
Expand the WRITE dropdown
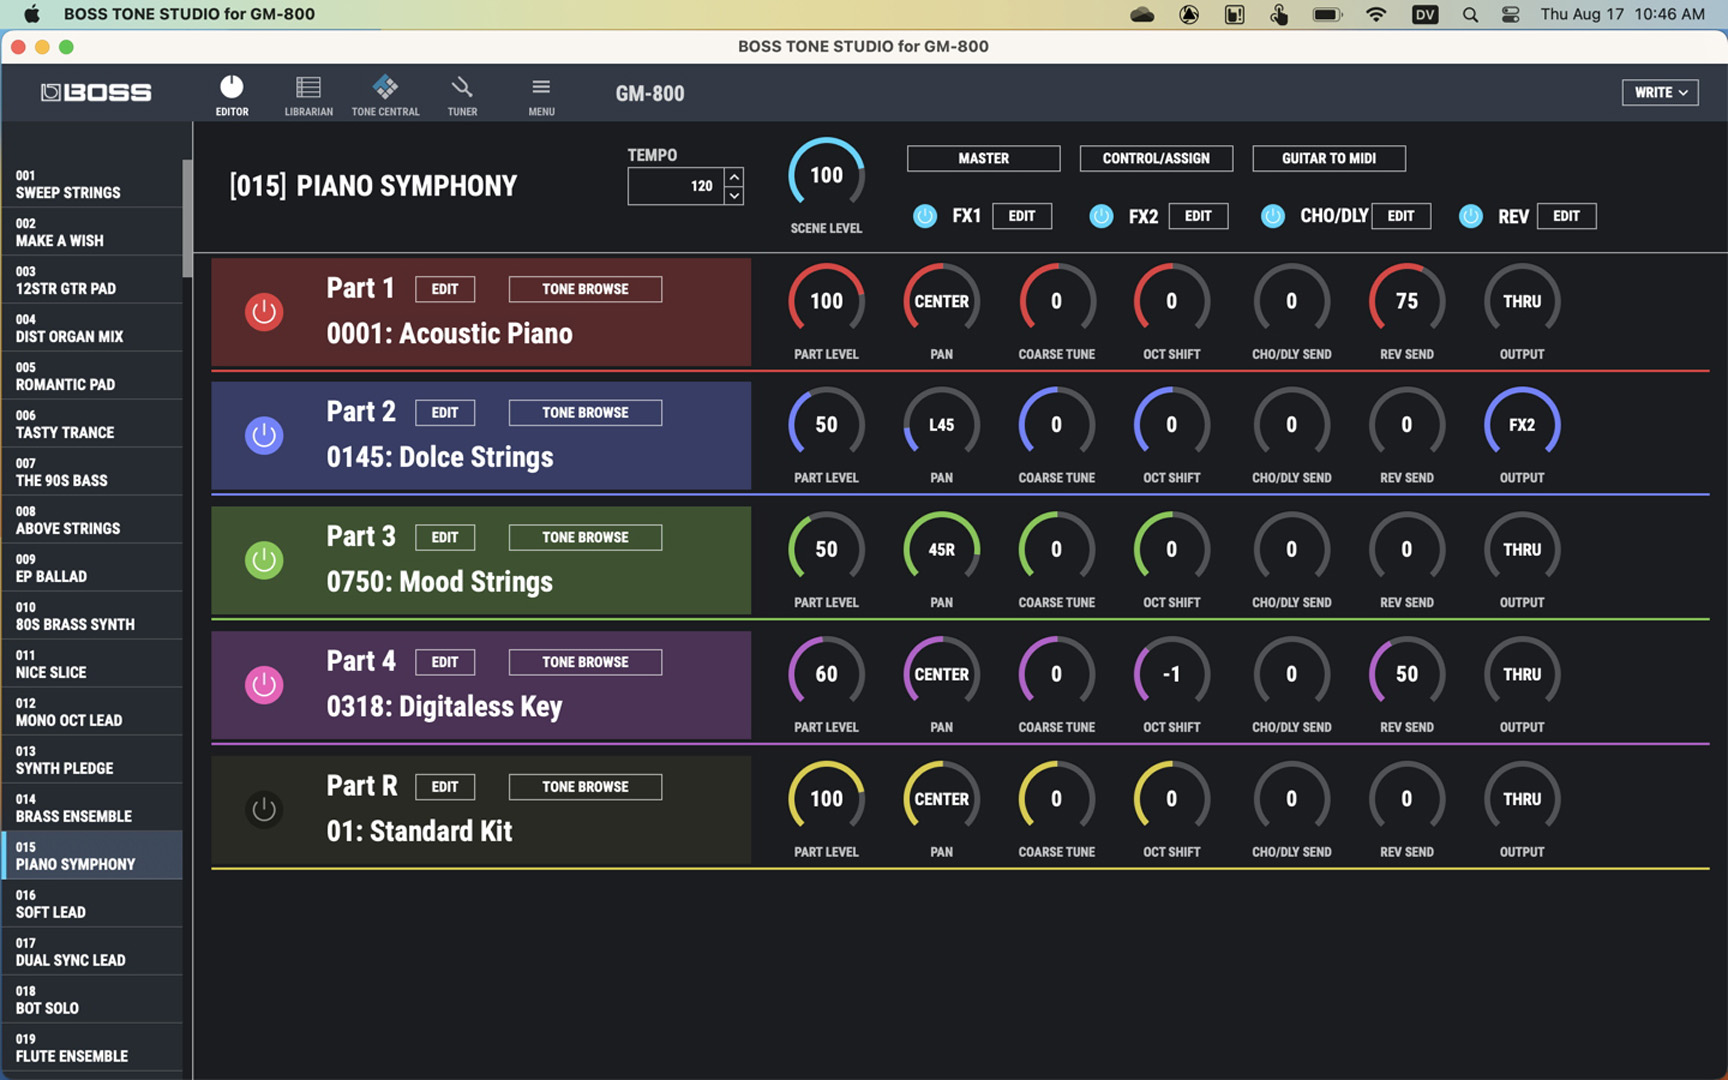point(1660,92)
